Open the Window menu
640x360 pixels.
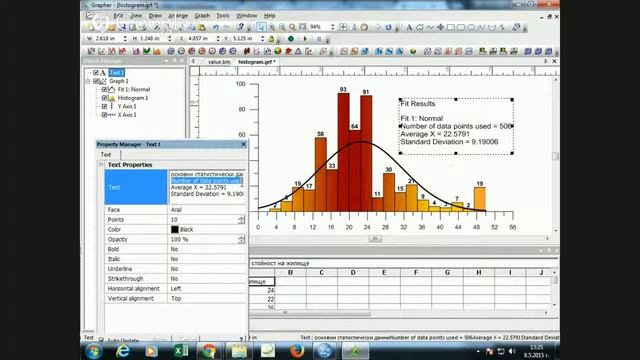click(x=247, y=16)
